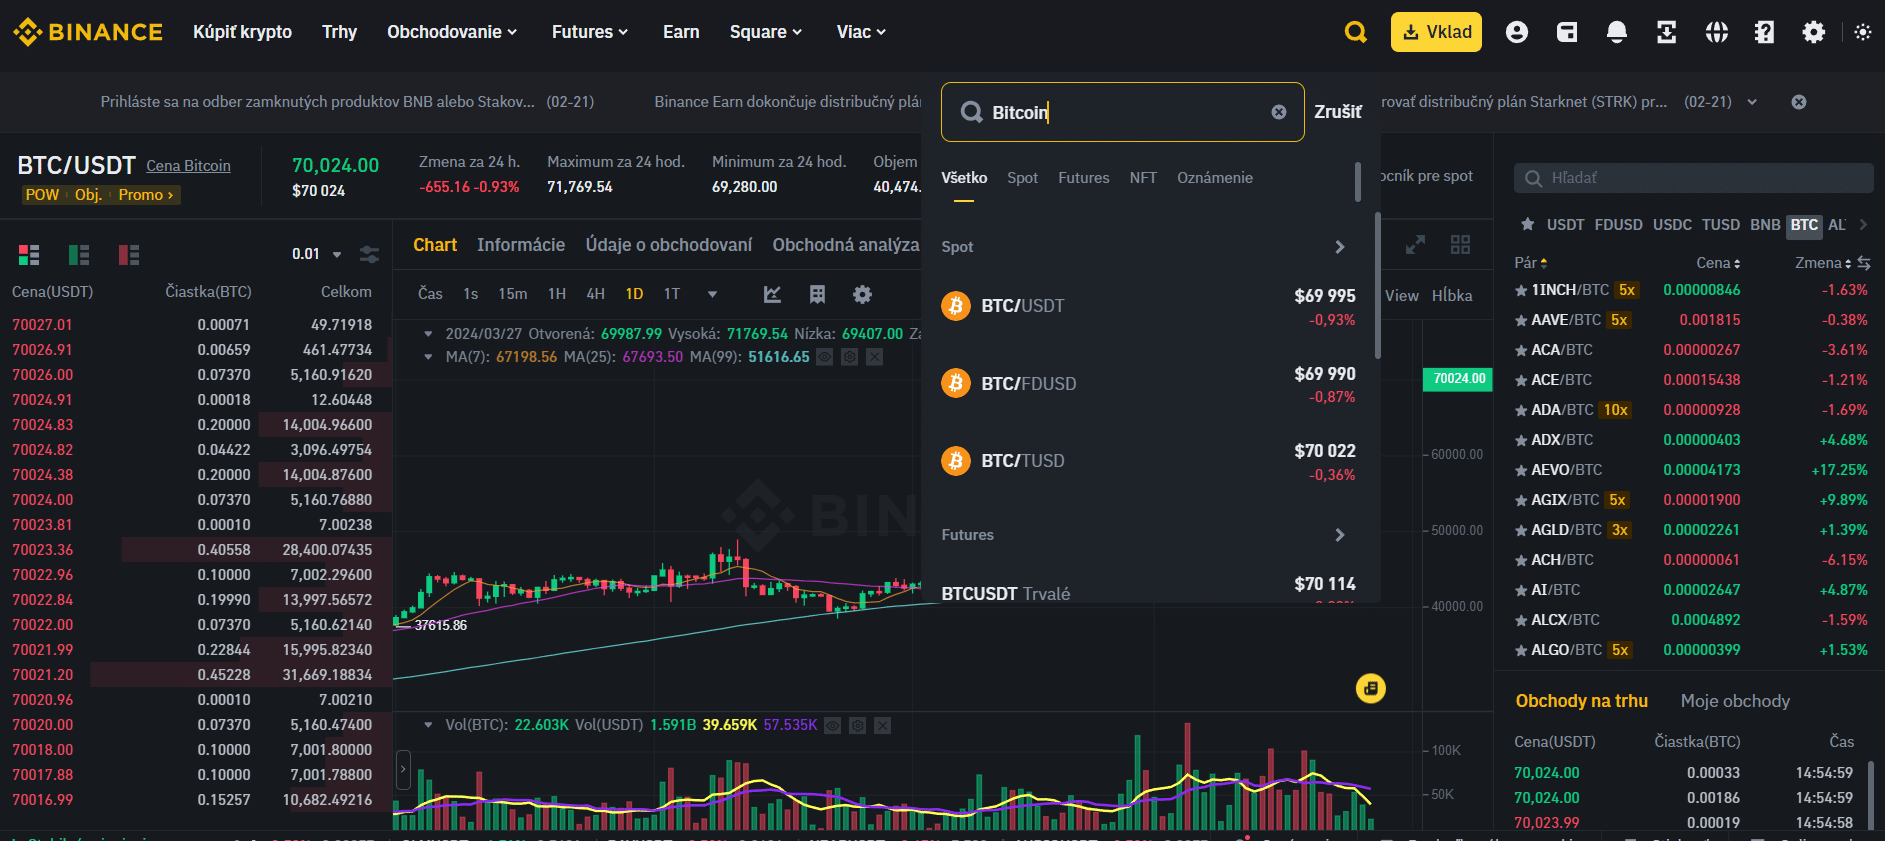Open the help question-mark icon
The width and height of the screenshot is (1885, 841).
click(x=1764, y=32)
